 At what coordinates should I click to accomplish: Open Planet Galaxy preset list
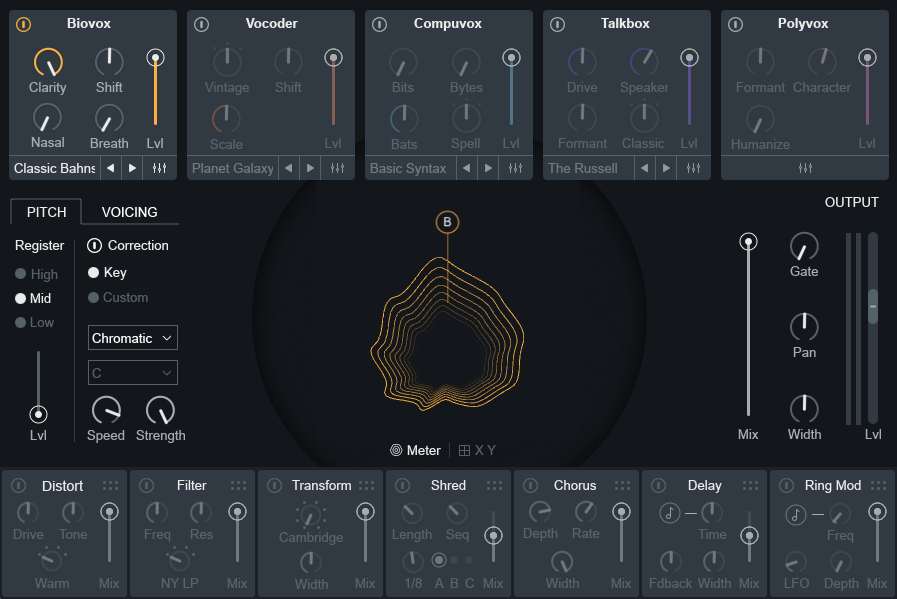(233, 168)
